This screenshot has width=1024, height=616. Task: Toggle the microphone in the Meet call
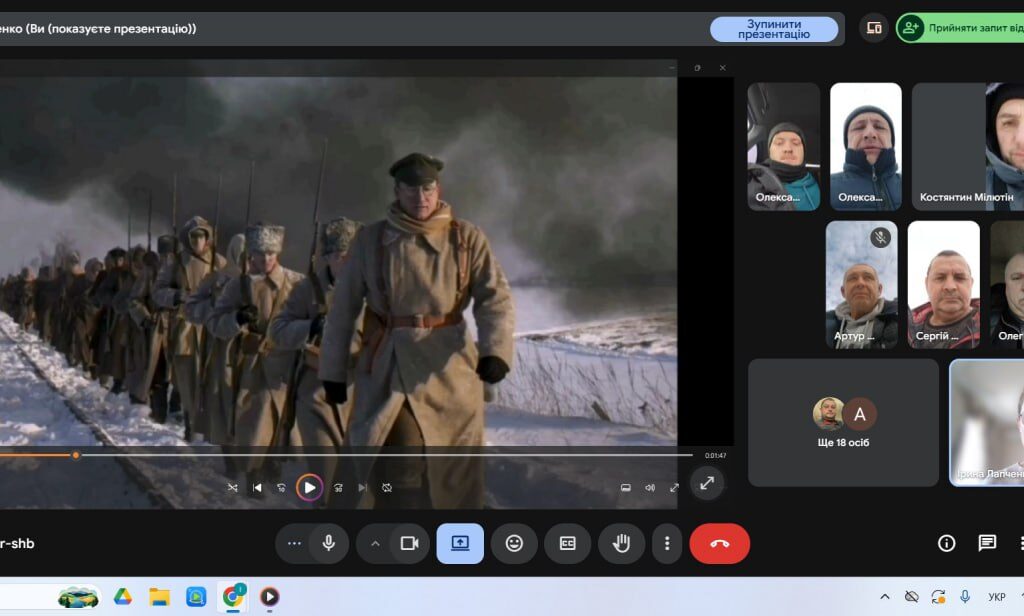(x=328, y=543)
